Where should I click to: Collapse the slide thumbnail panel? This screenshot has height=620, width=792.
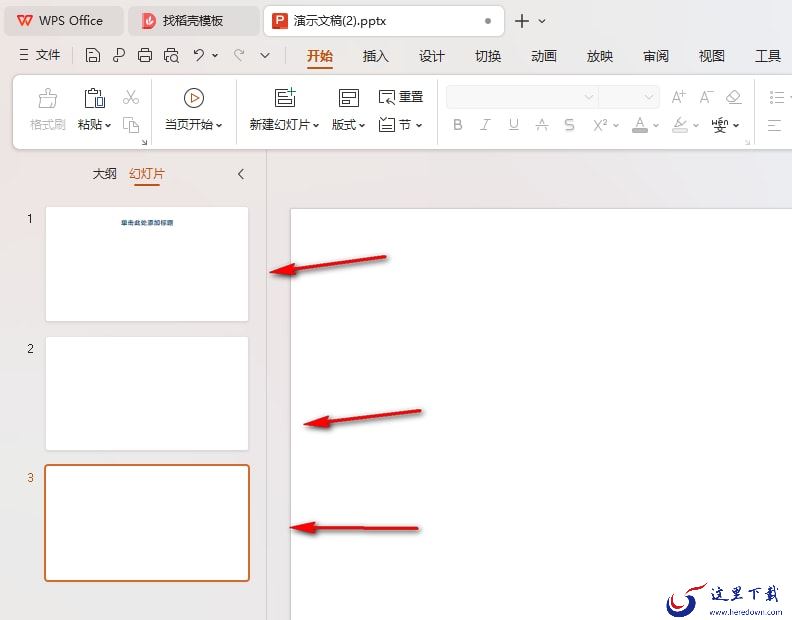(241, 174)
